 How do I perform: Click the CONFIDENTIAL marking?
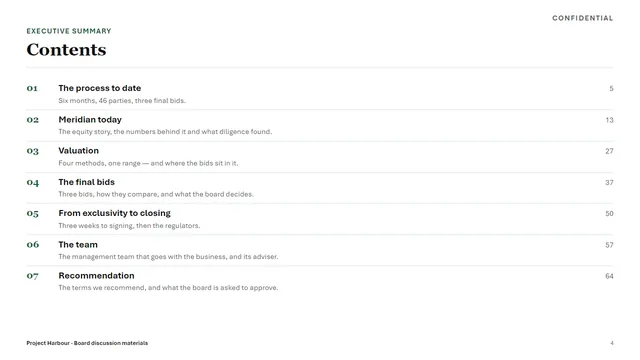click(582, 18)
